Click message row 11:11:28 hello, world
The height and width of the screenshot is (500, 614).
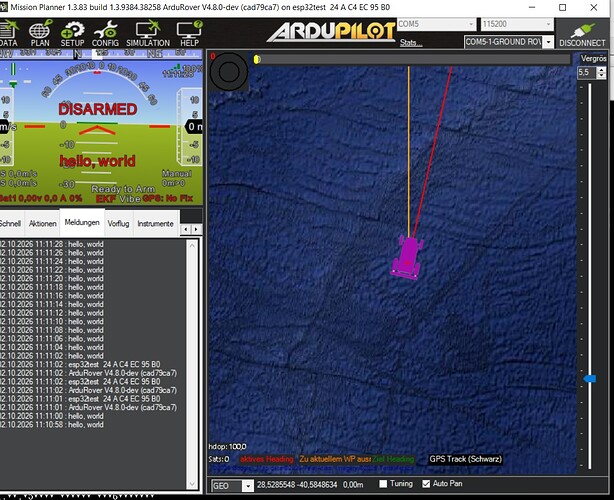coord(52,244)
